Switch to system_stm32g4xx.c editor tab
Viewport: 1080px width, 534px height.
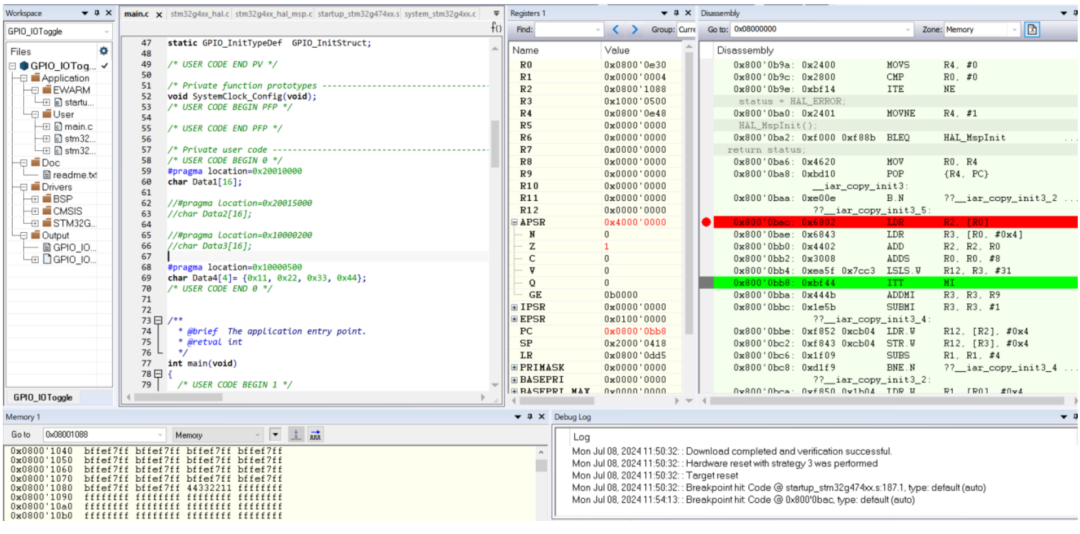439,14
